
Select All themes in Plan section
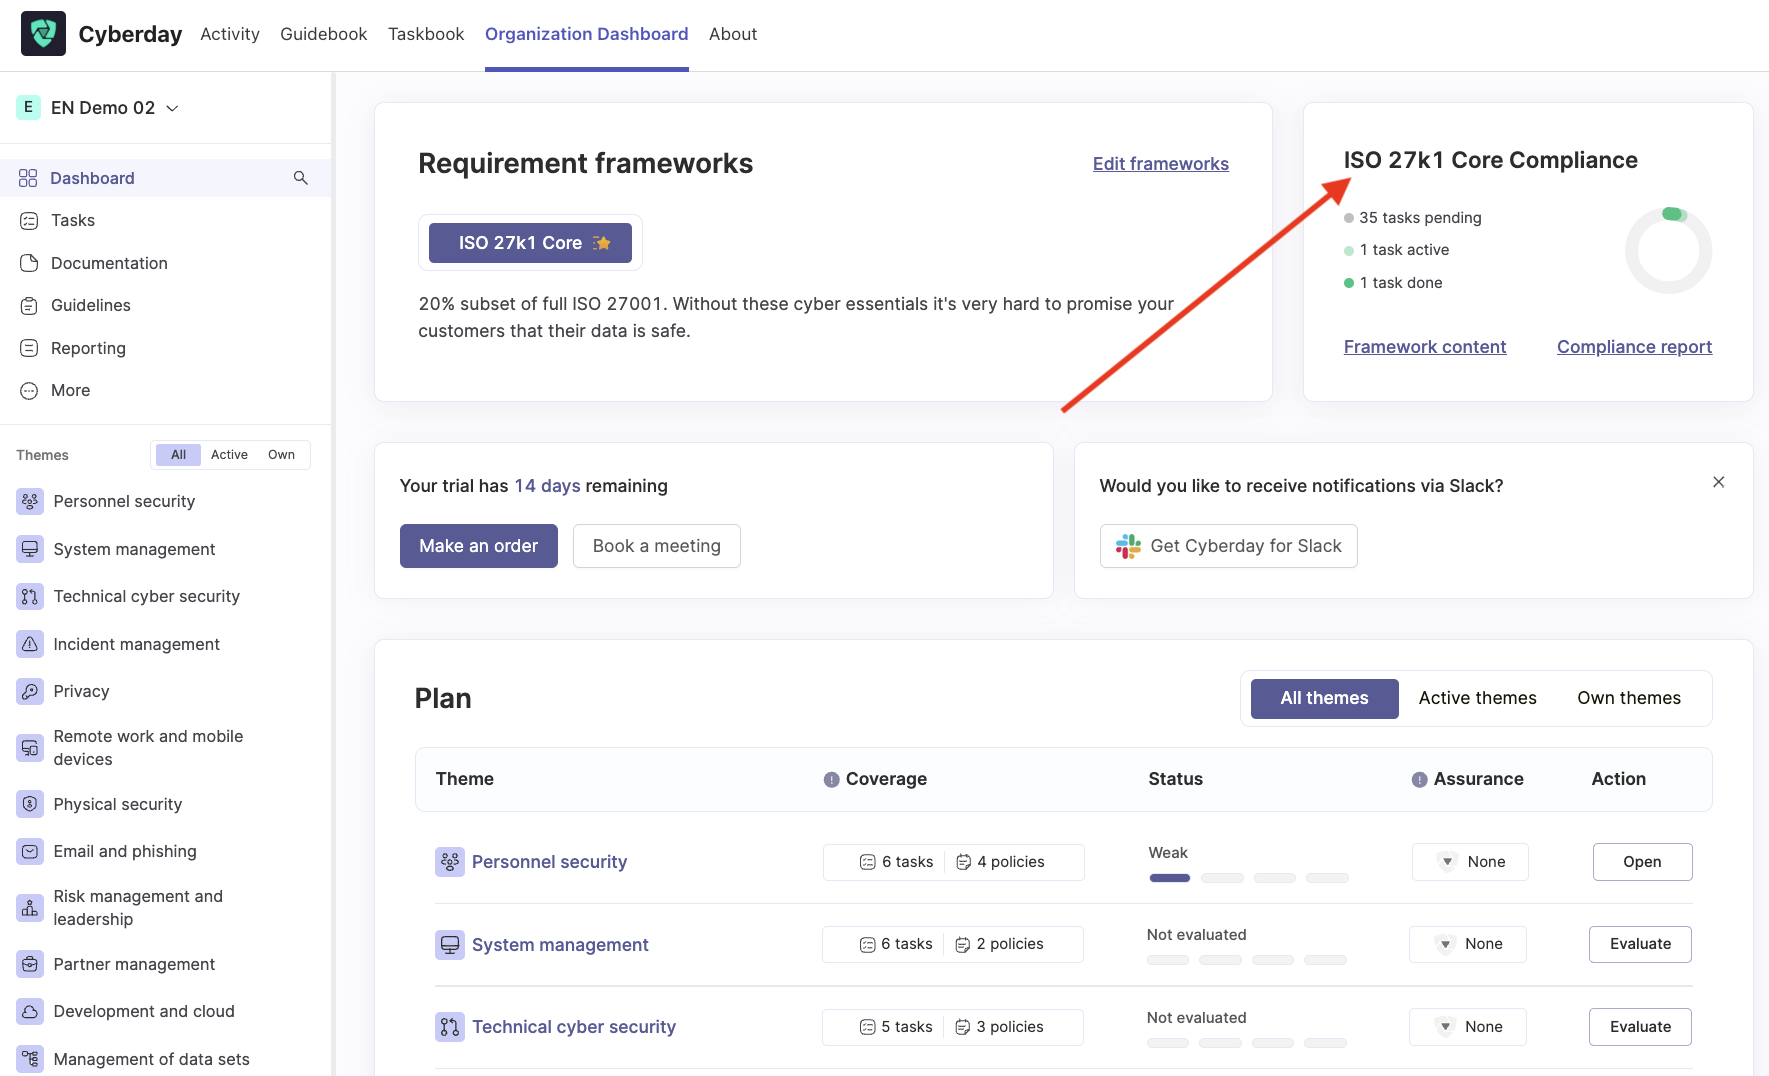[1324, 698]
